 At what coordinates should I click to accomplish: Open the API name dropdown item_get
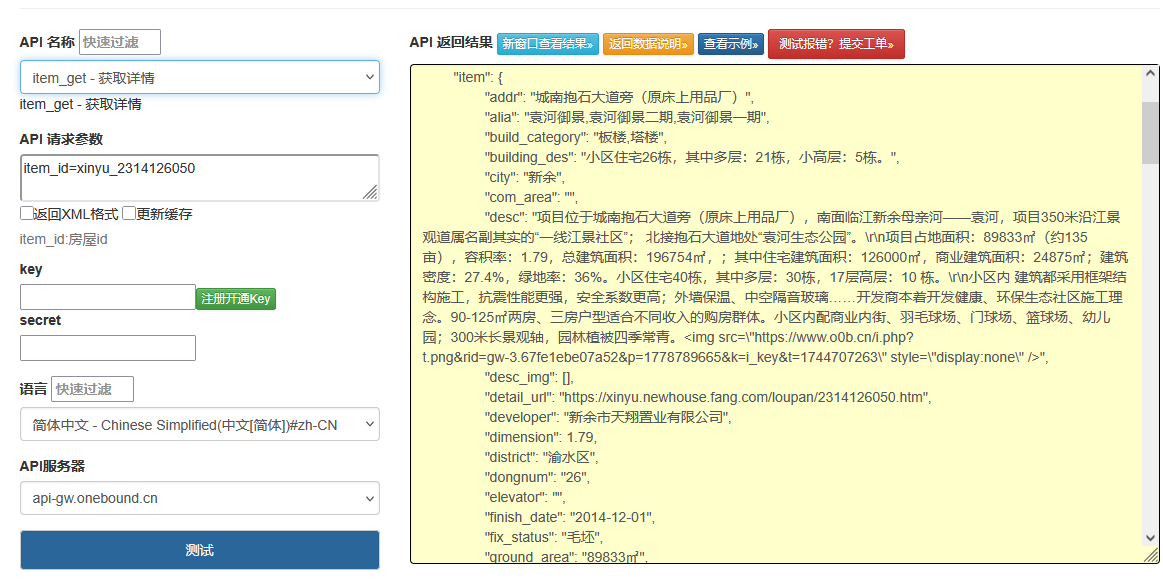200,77
